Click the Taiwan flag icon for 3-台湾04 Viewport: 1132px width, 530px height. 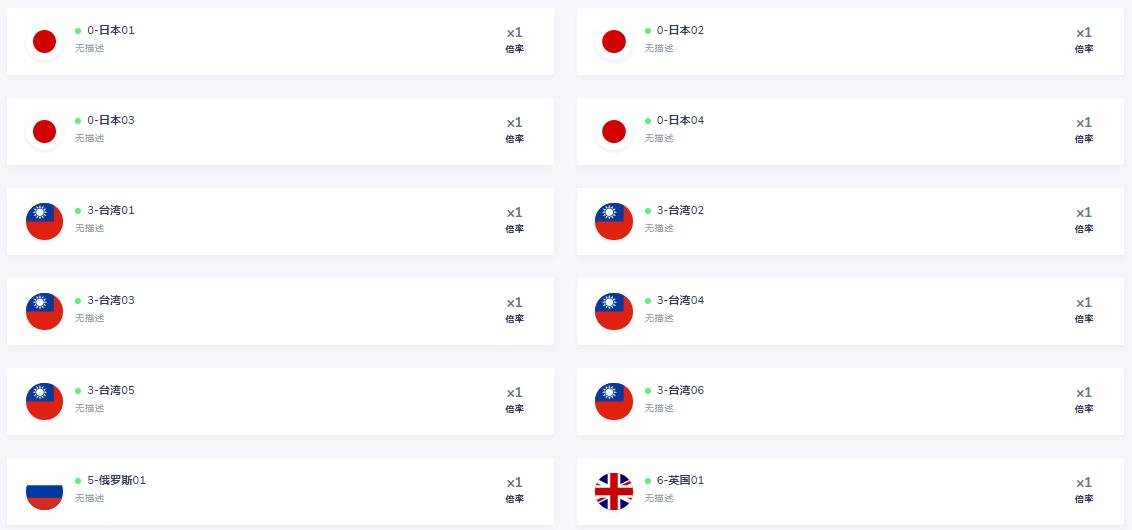tap(614, 311)
